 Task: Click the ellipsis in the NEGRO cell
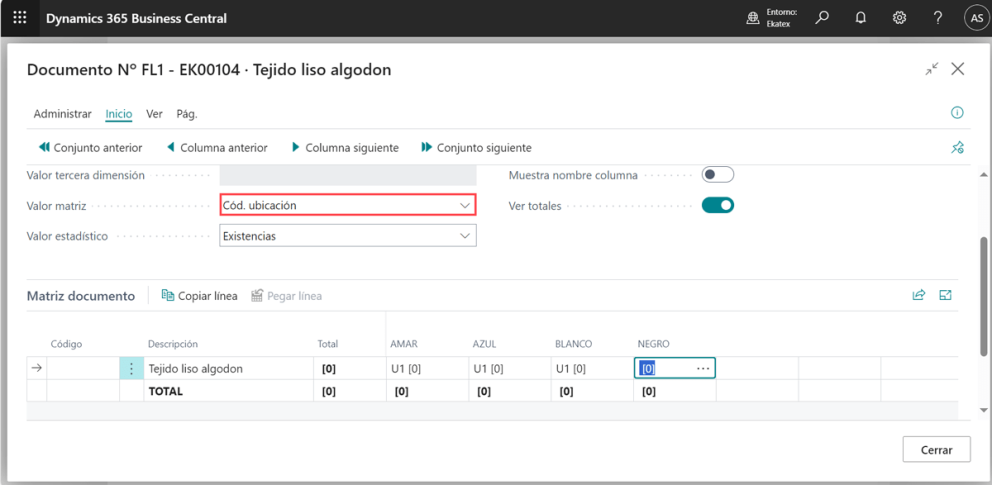[703, 369]
